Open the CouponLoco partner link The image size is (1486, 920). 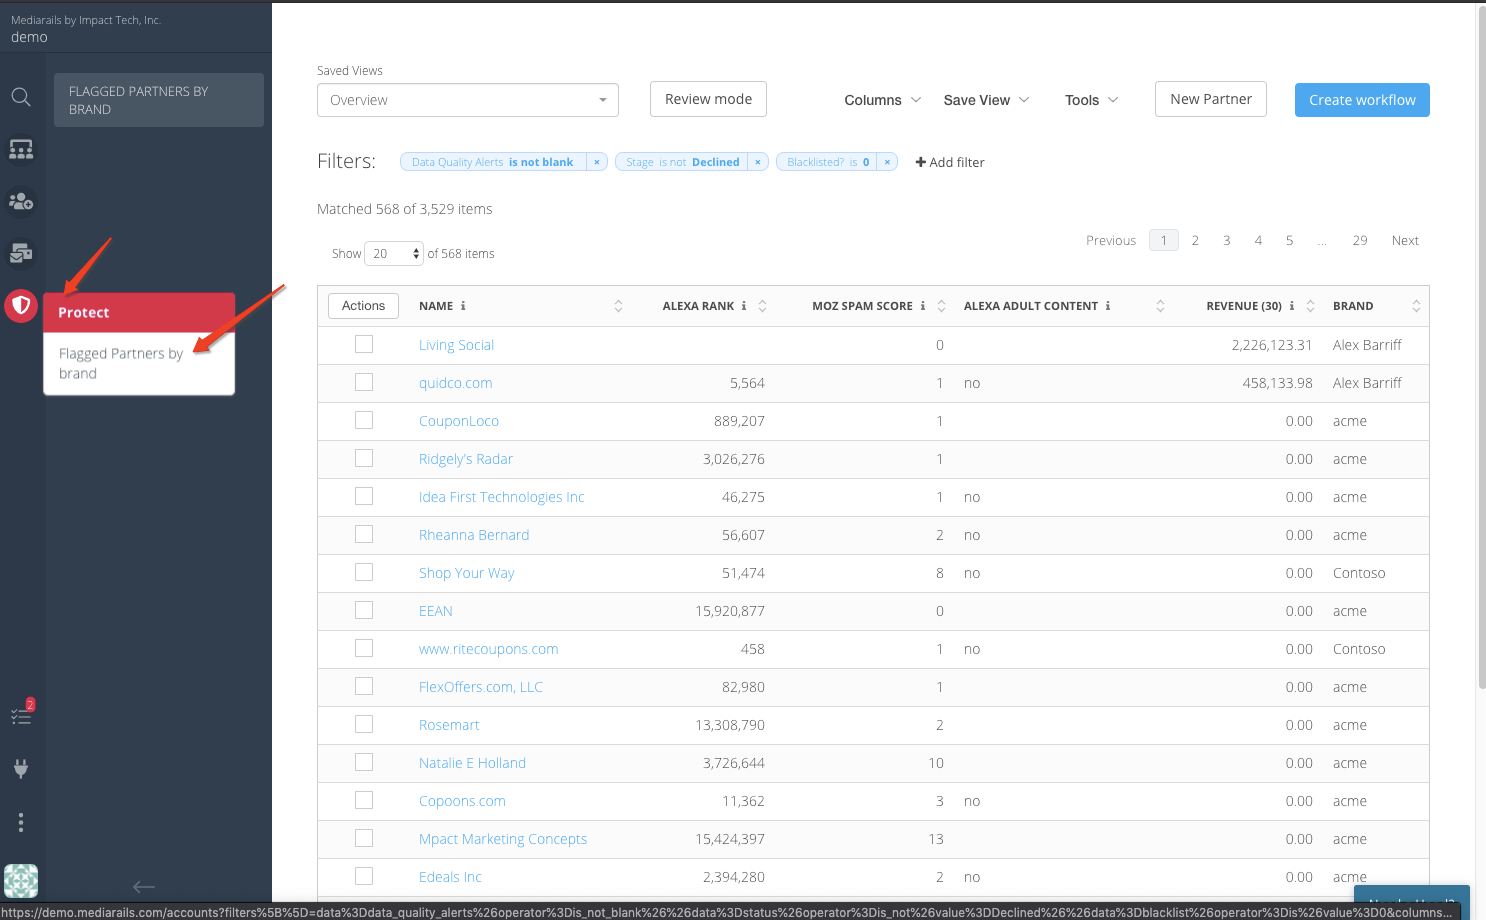pos(458,421)
